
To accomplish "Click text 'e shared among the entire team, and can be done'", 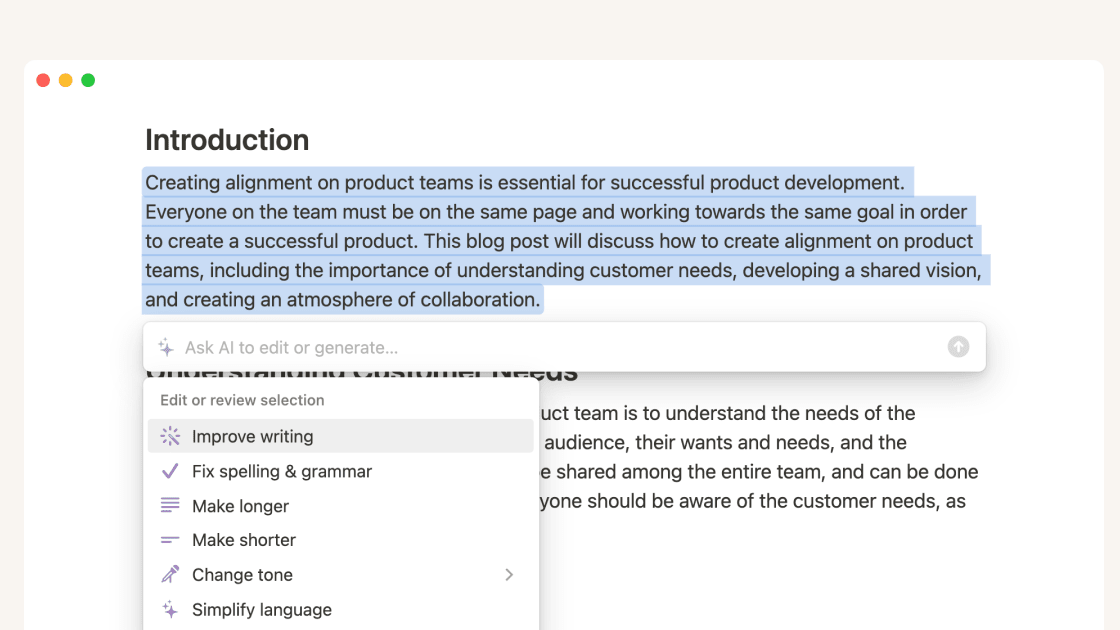I will (x=759, y=471).
